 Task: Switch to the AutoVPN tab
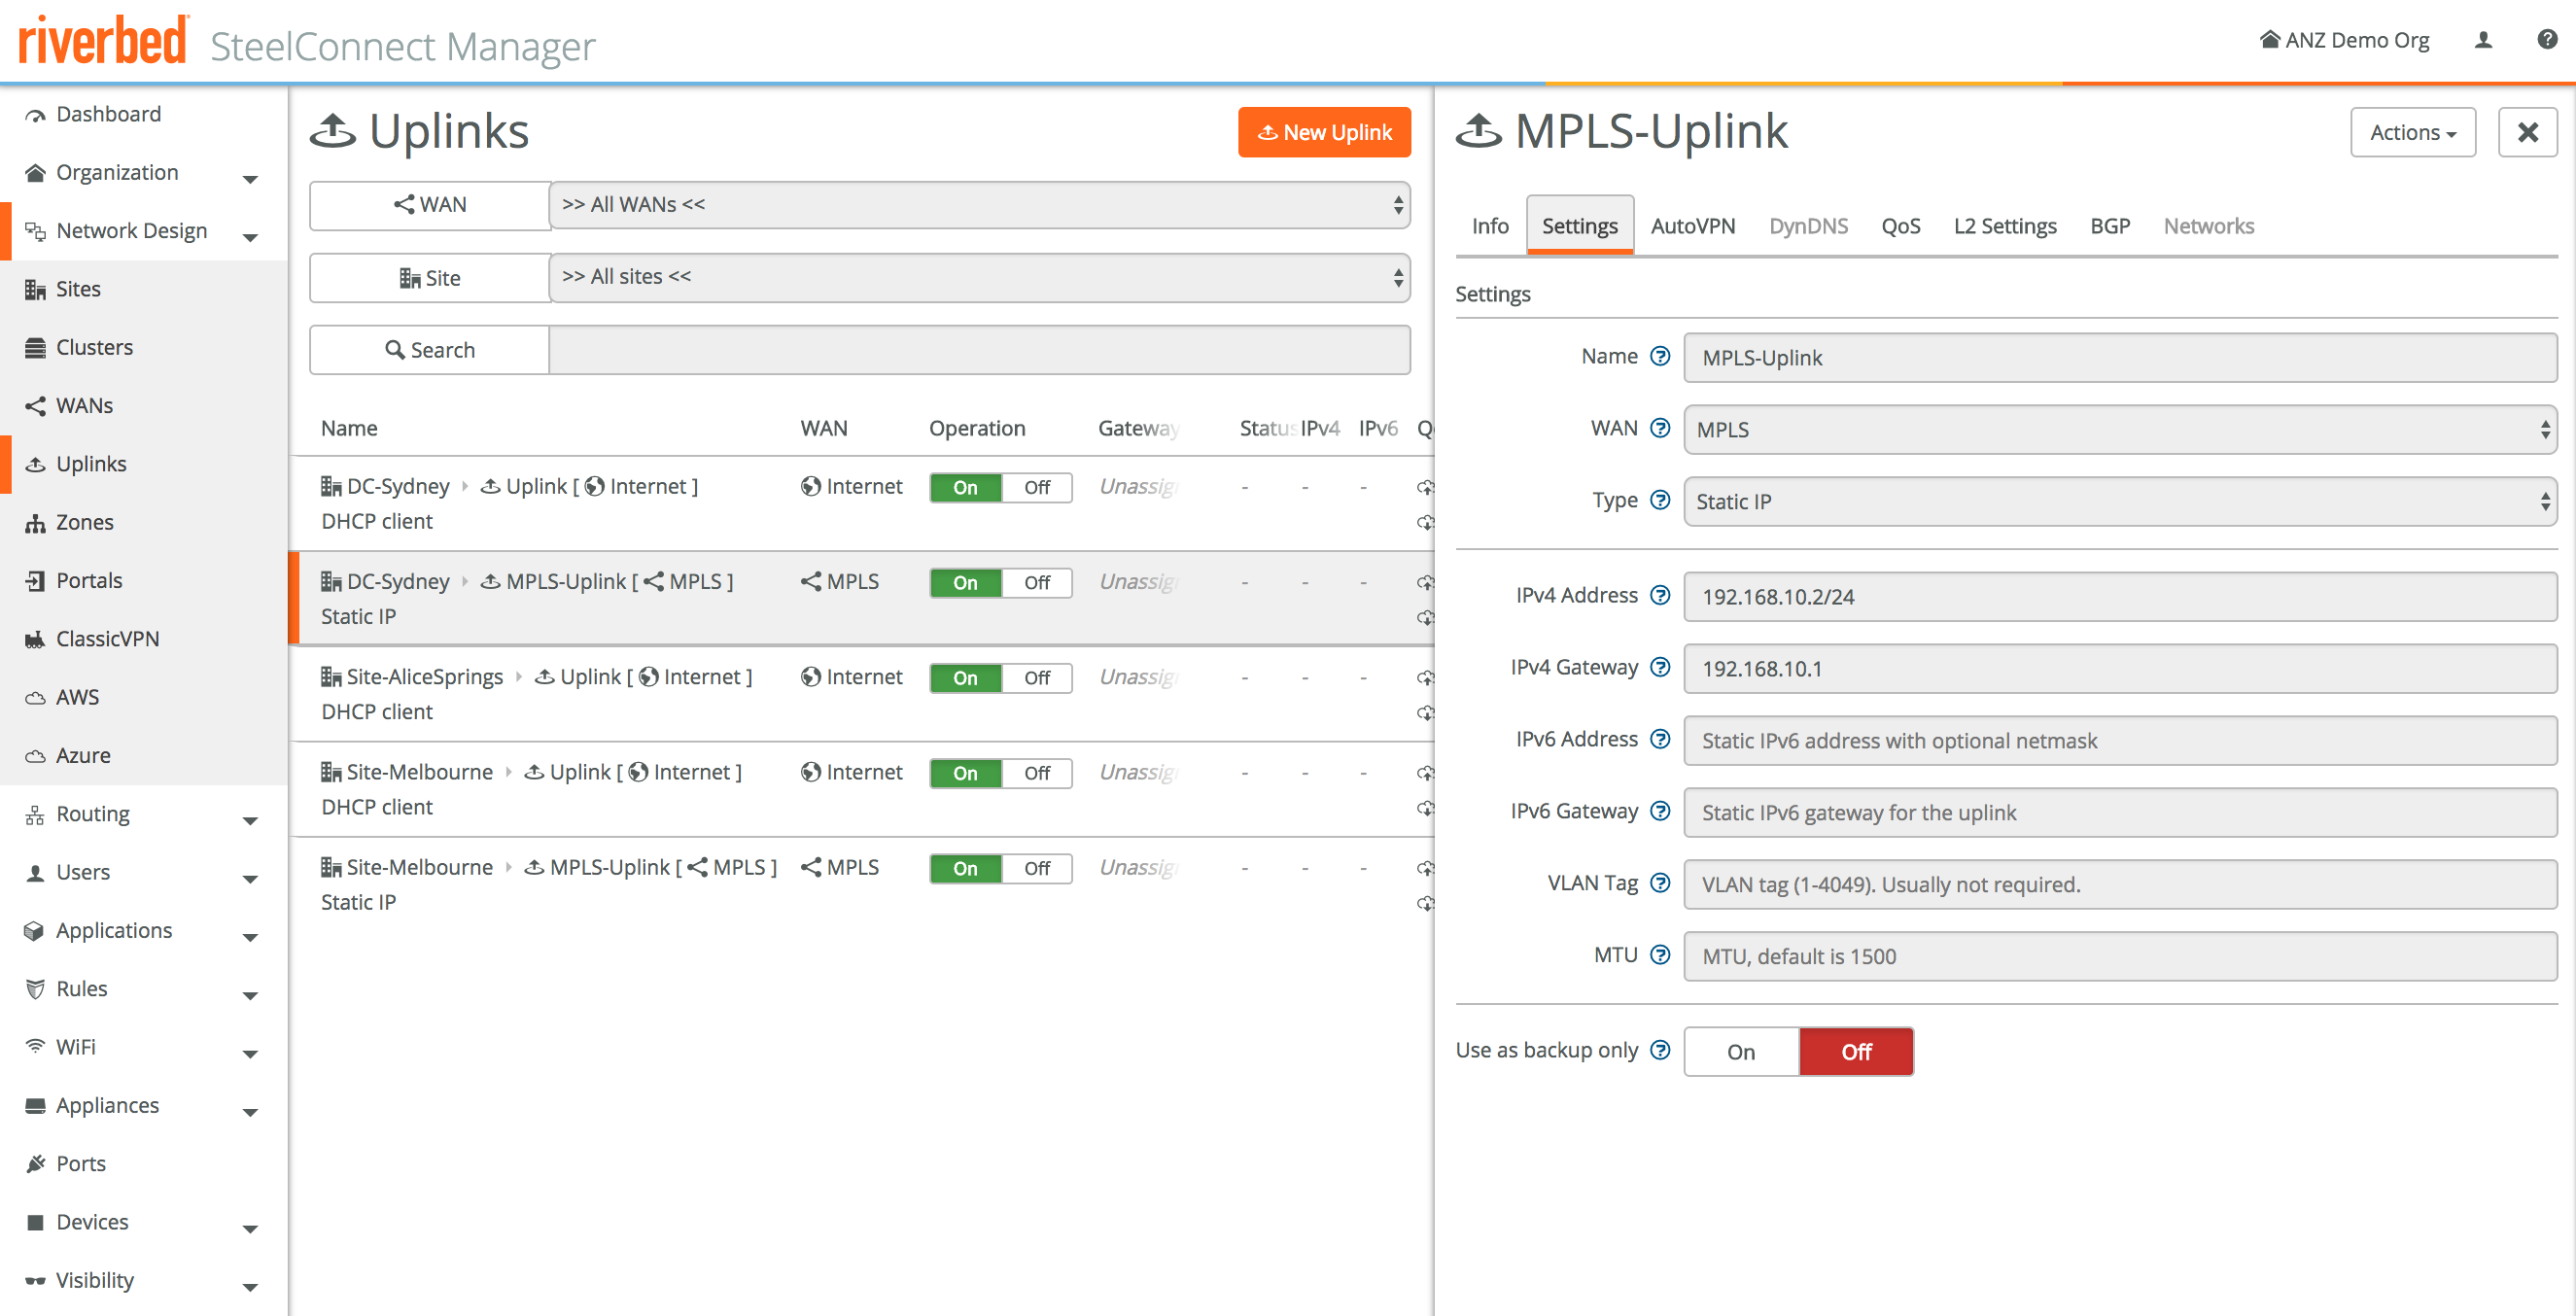point(1692,226)
